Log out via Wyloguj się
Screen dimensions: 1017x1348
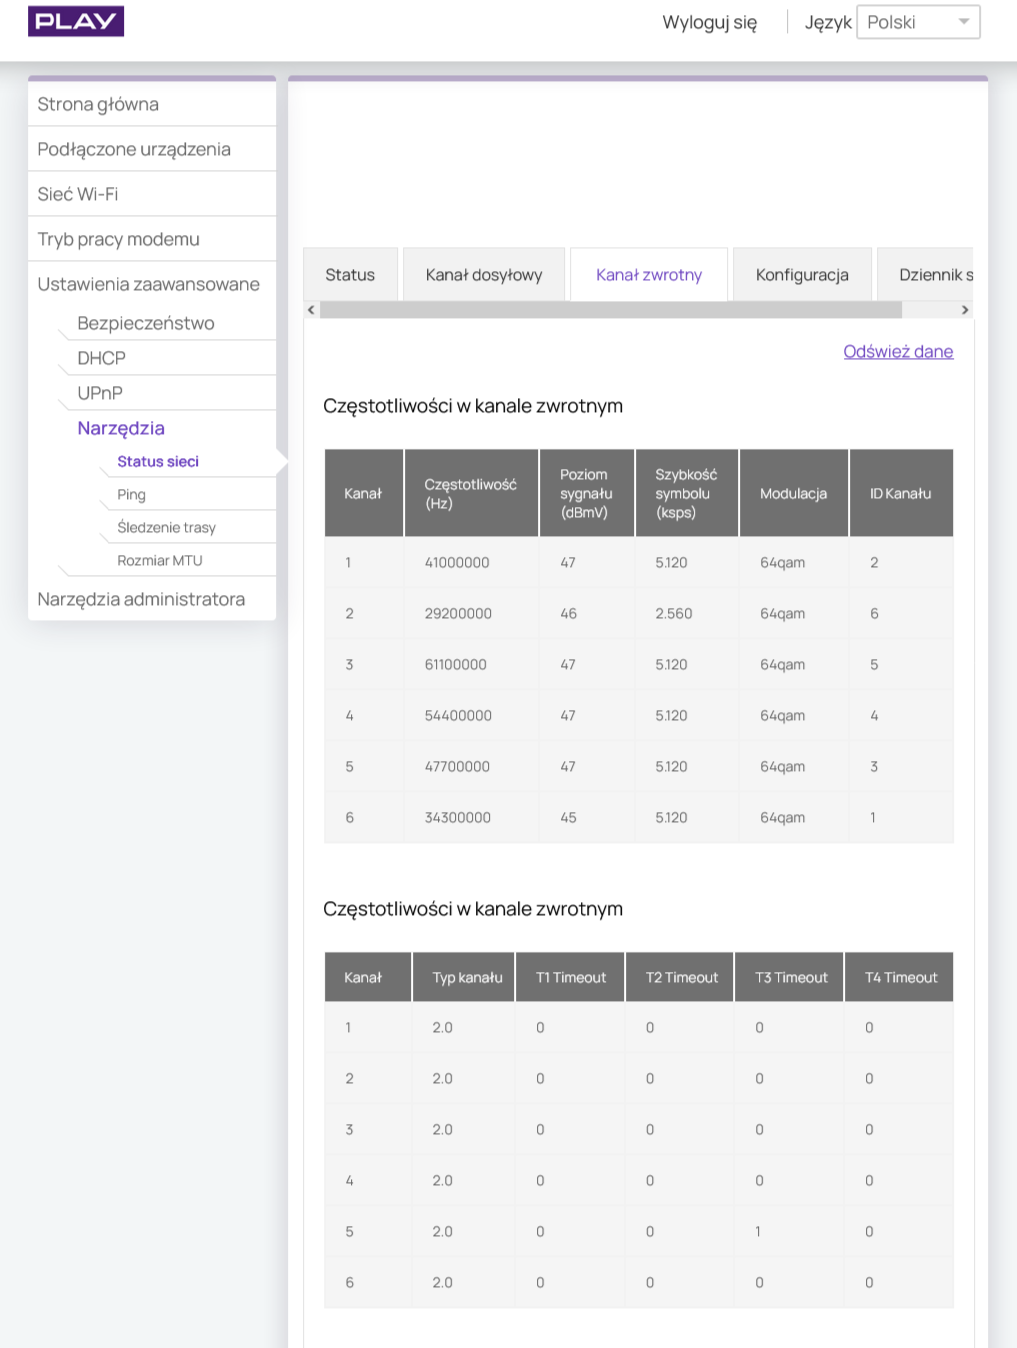(x=709, y=22)
